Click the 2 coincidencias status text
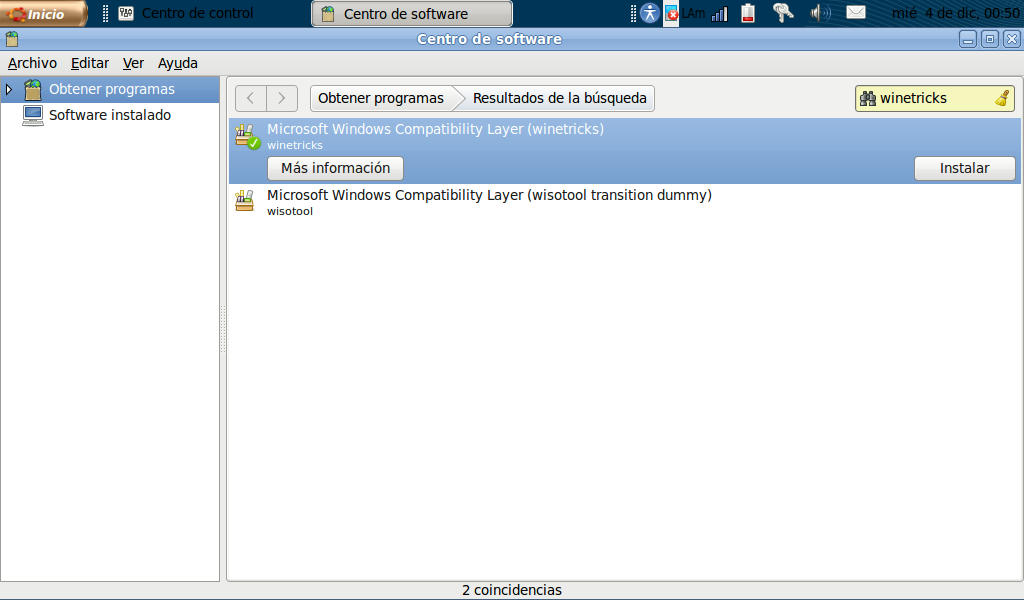 pyautogui.click(x=511, y=590)
